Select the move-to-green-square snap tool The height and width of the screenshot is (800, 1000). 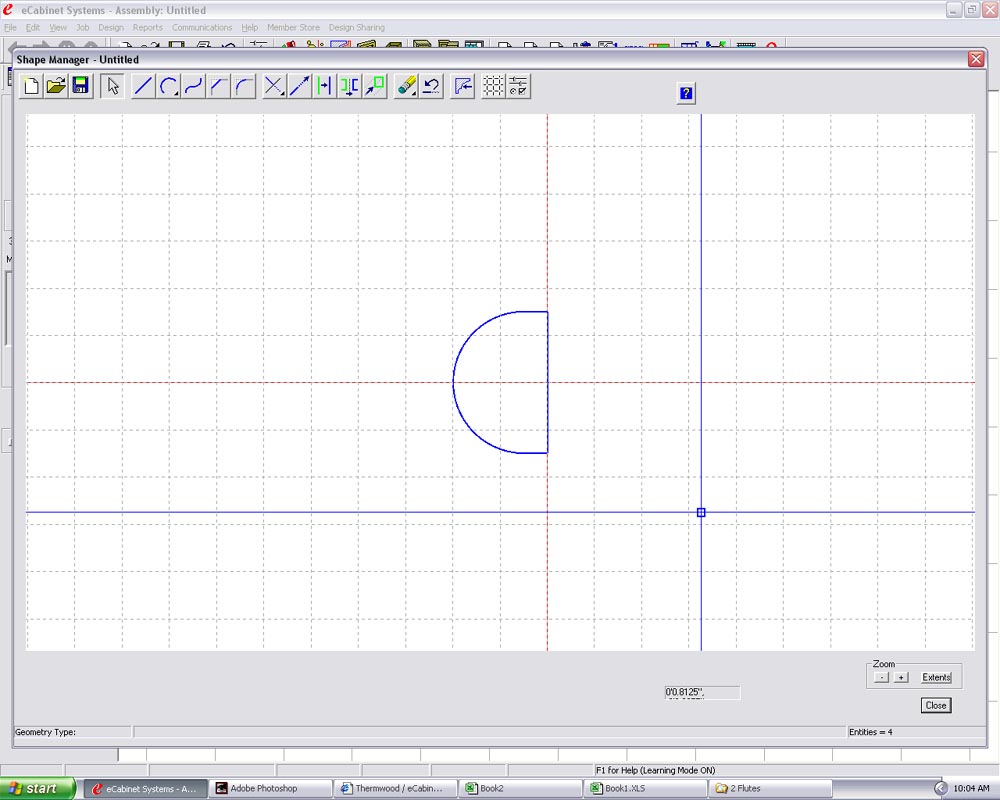(375, 86)
